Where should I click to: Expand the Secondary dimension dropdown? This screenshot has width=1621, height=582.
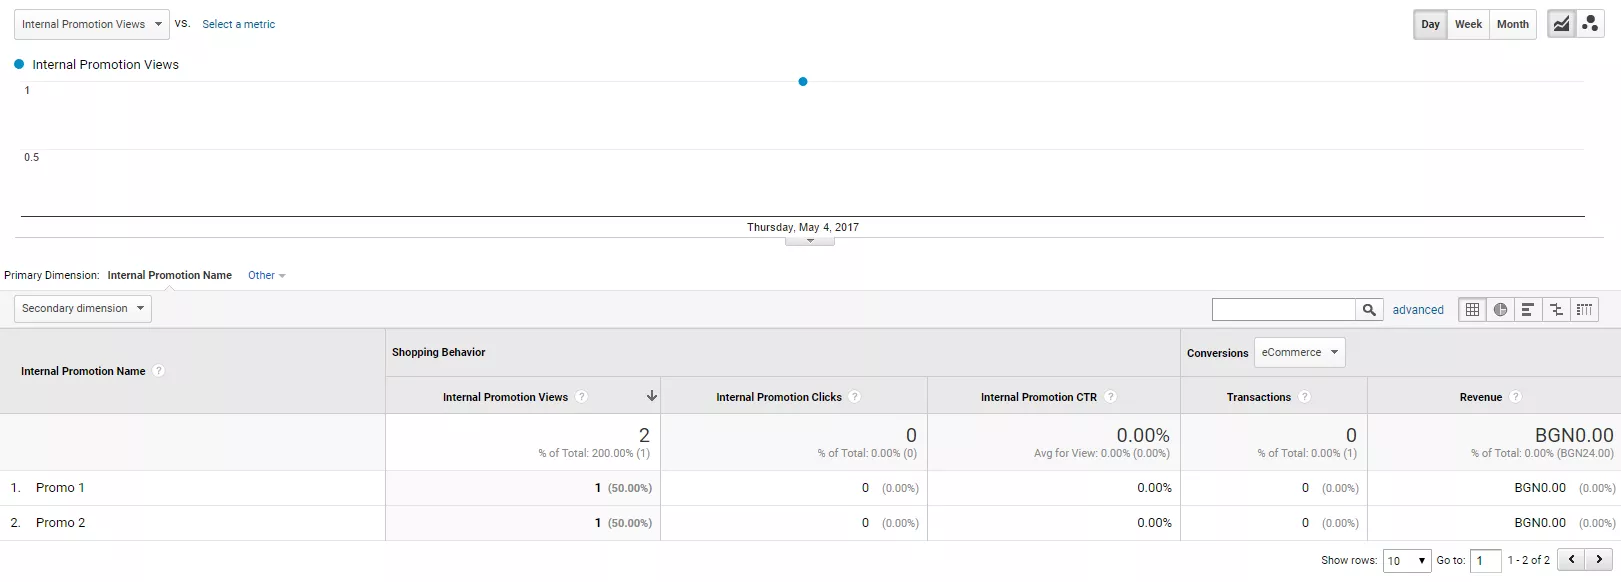click(x=83, y=309)
